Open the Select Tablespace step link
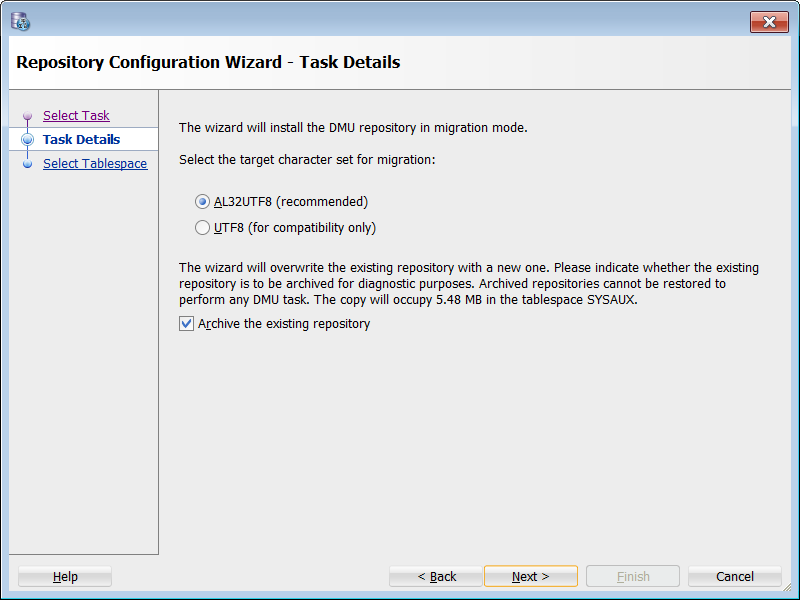This screenshot has width=800, height=600. [95, 163]
